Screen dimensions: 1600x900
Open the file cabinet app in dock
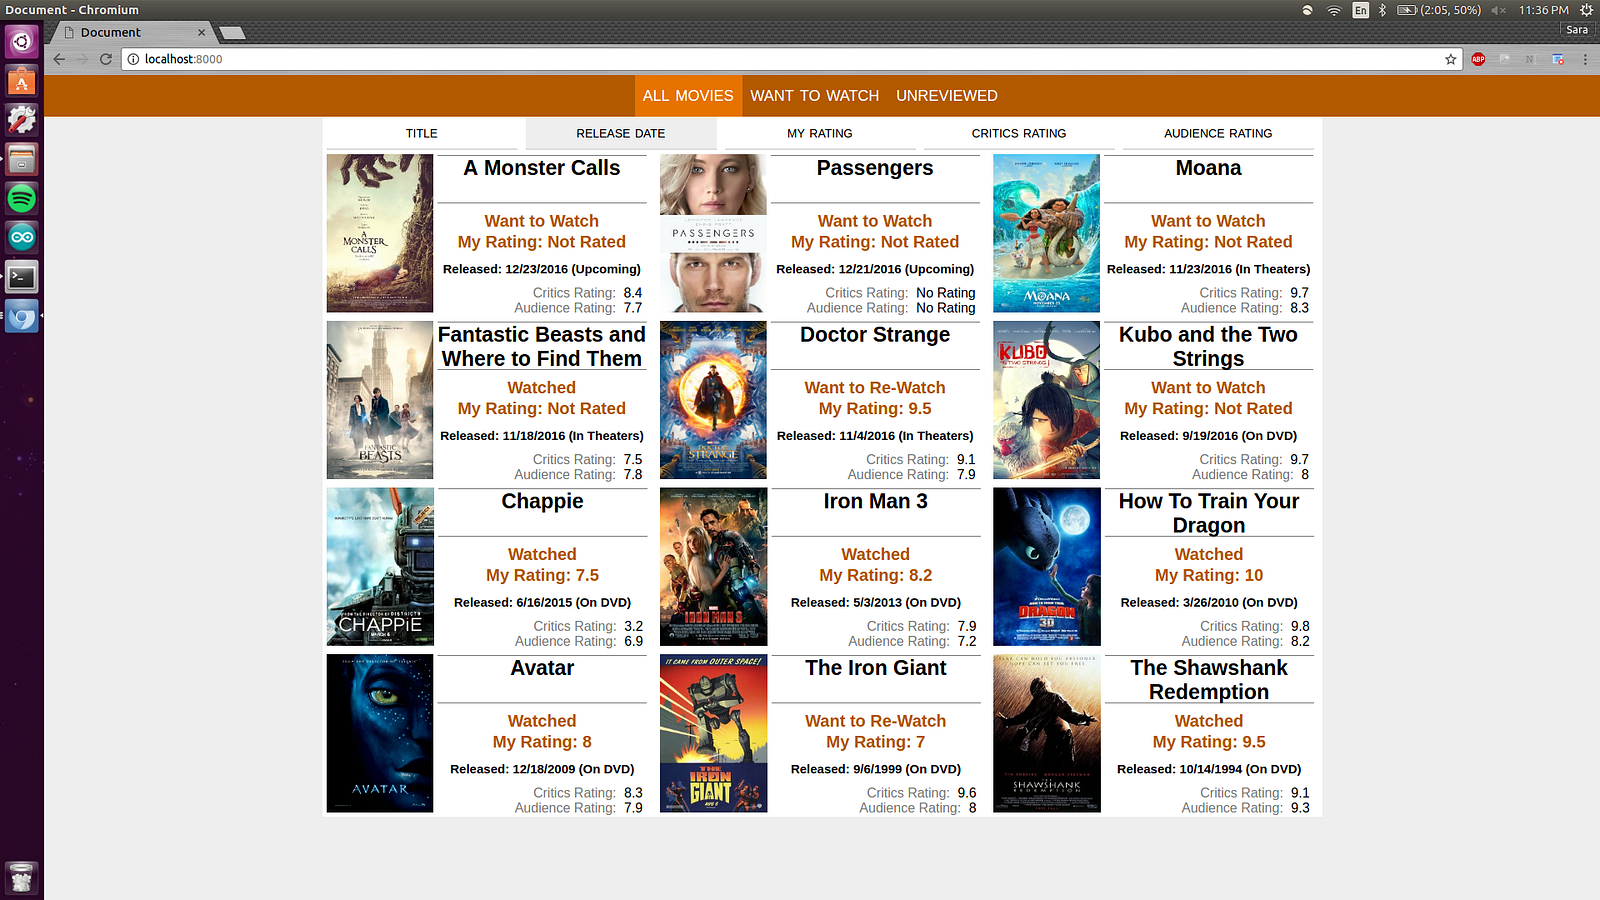coord(22,159)
